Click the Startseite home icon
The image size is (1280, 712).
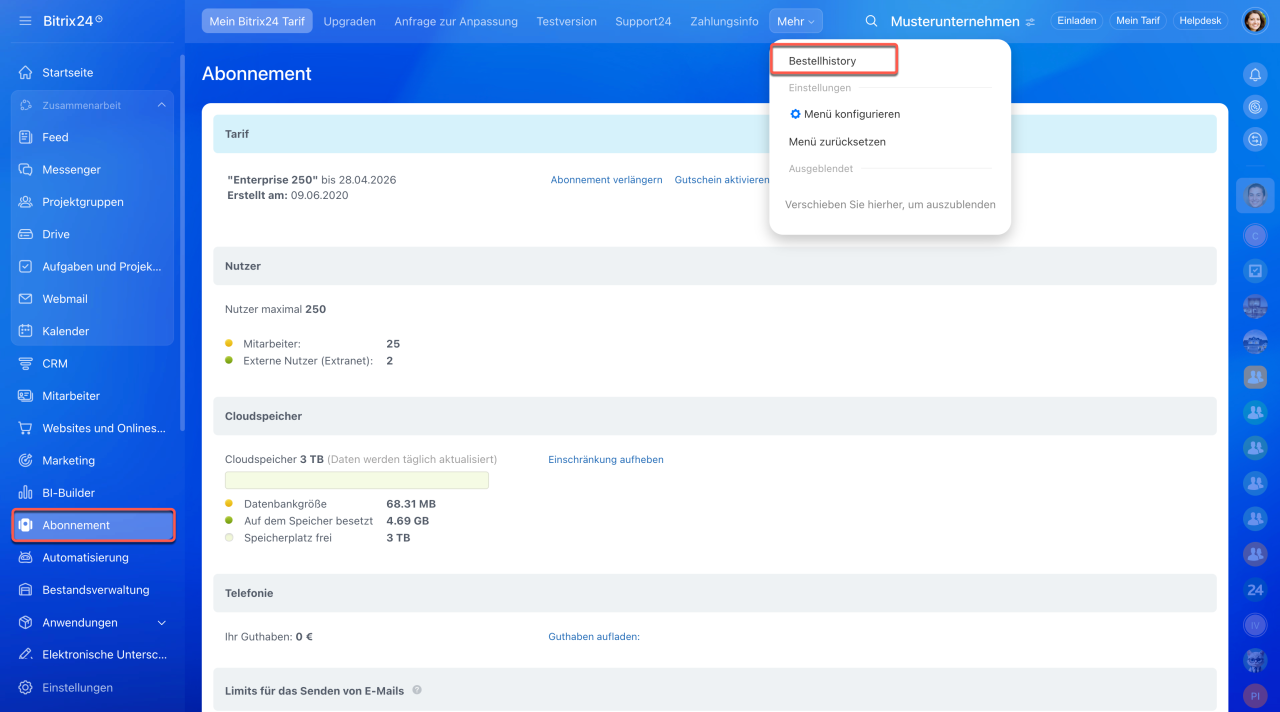click(x=26, y=73)
